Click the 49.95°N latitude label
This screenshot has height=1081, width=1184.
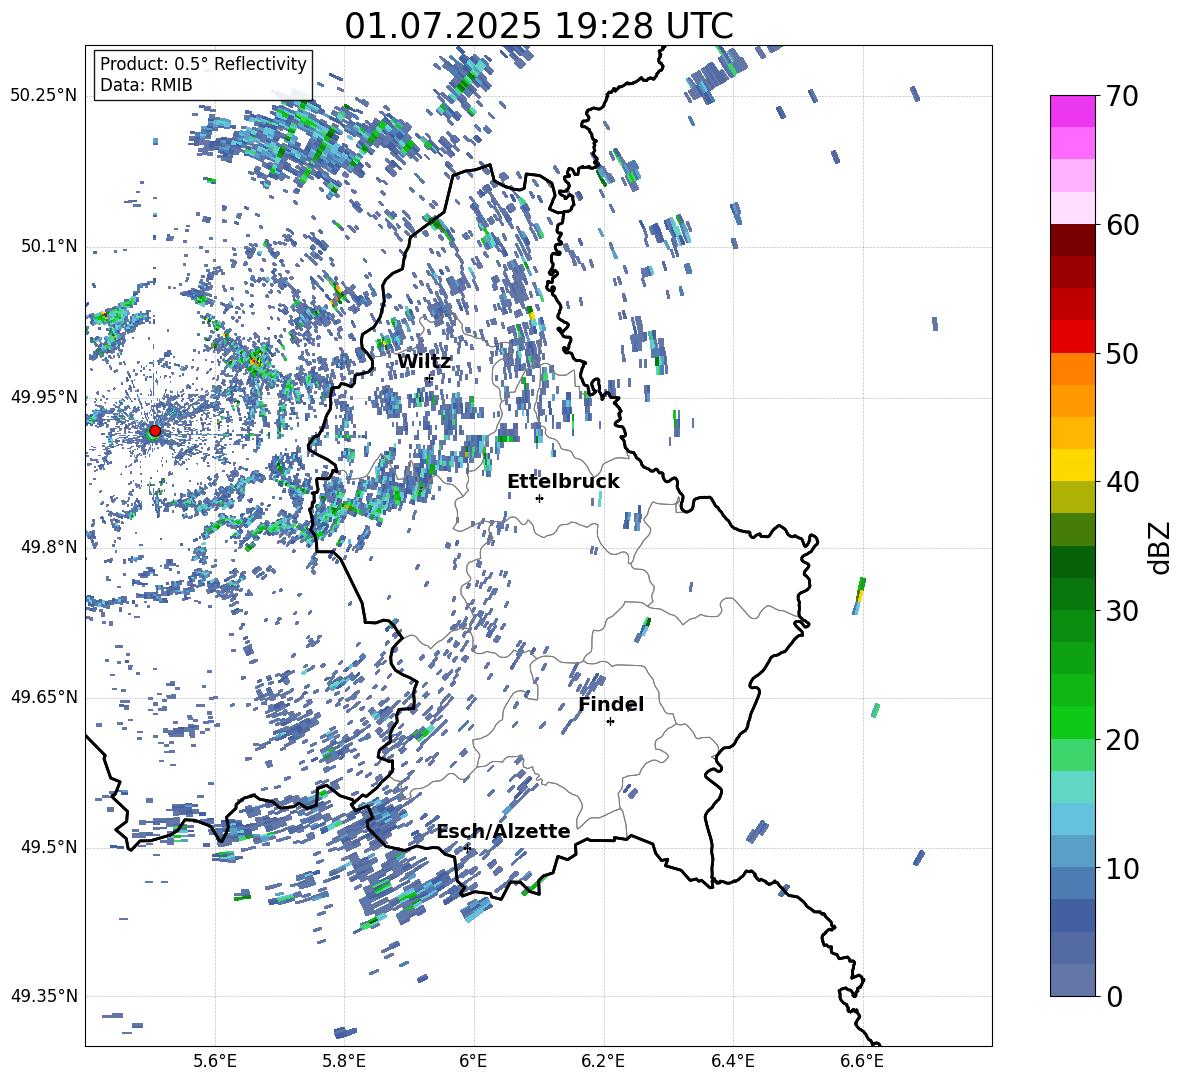(44, 396)
